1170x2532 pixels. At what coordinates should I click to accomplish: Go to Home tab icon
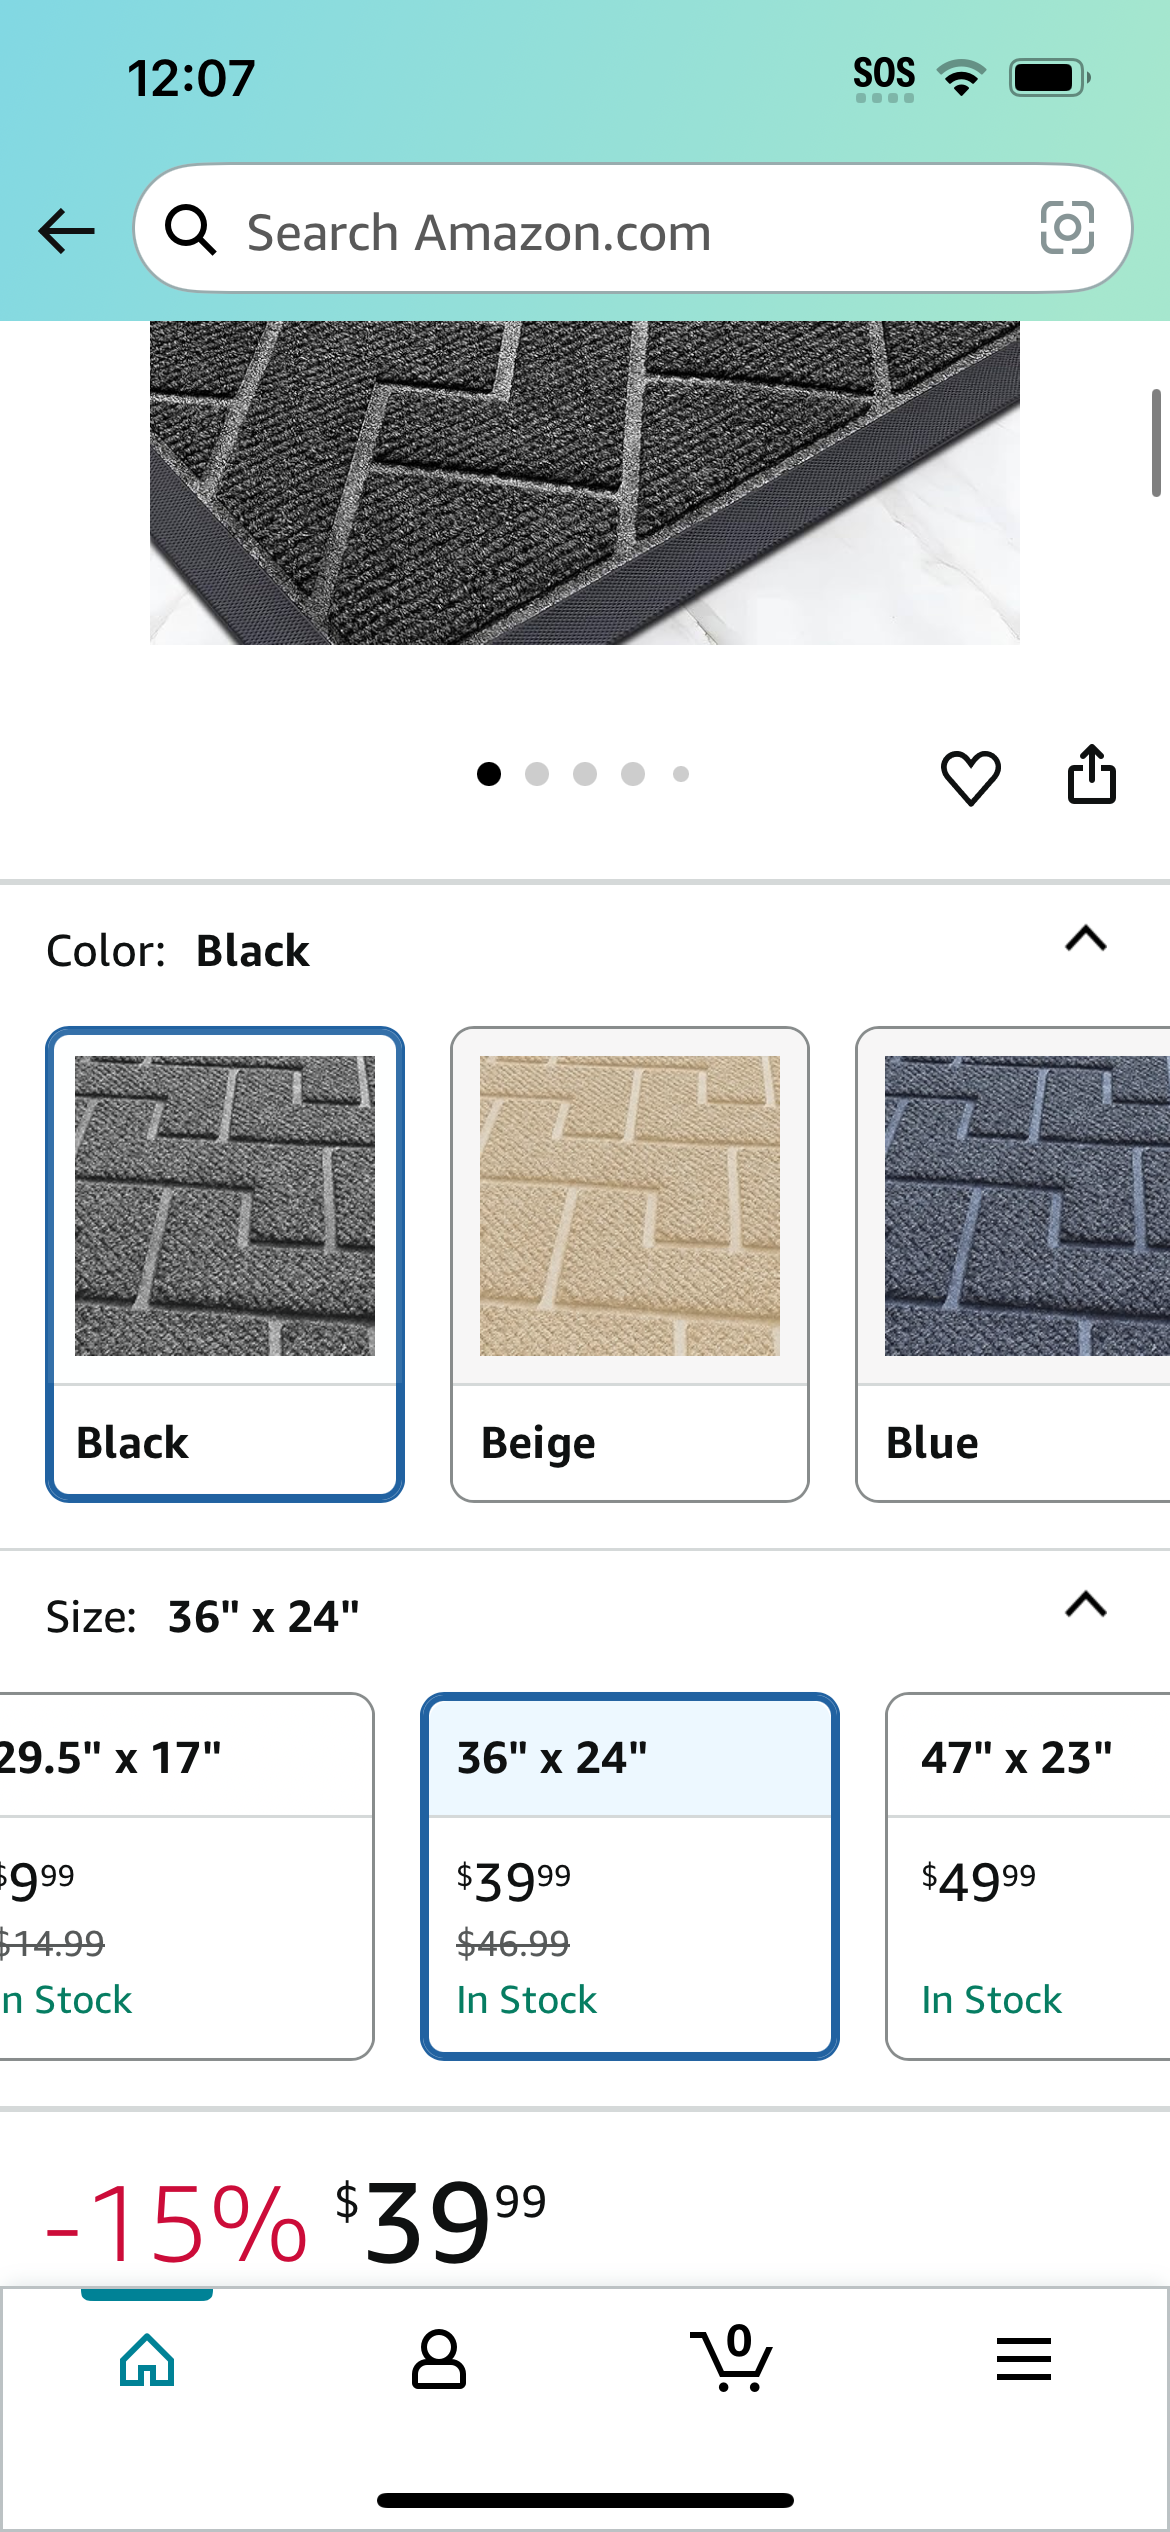pos(147,2360)
